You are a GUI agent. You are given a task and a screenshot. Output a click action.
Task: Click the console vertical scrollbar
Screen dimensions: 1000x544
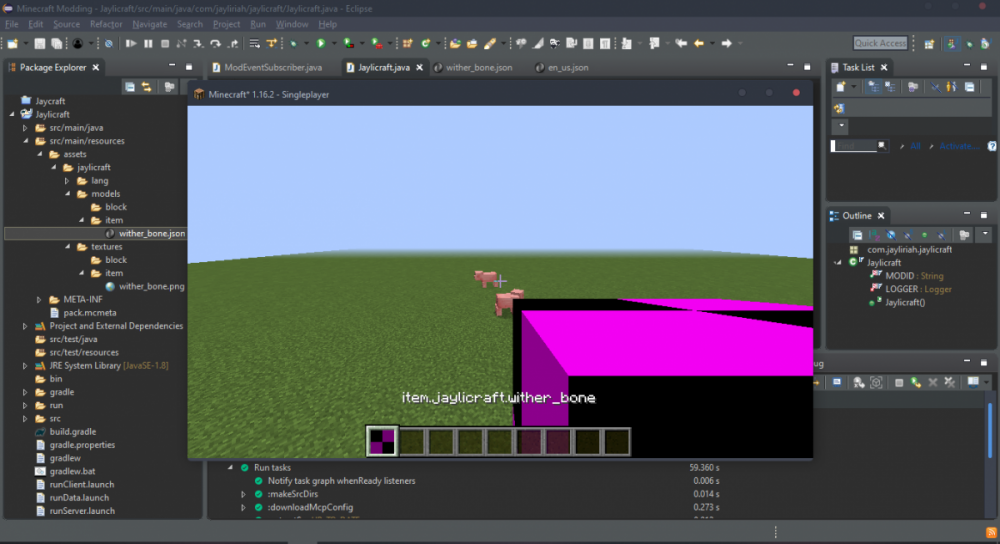tap(990, 430)
